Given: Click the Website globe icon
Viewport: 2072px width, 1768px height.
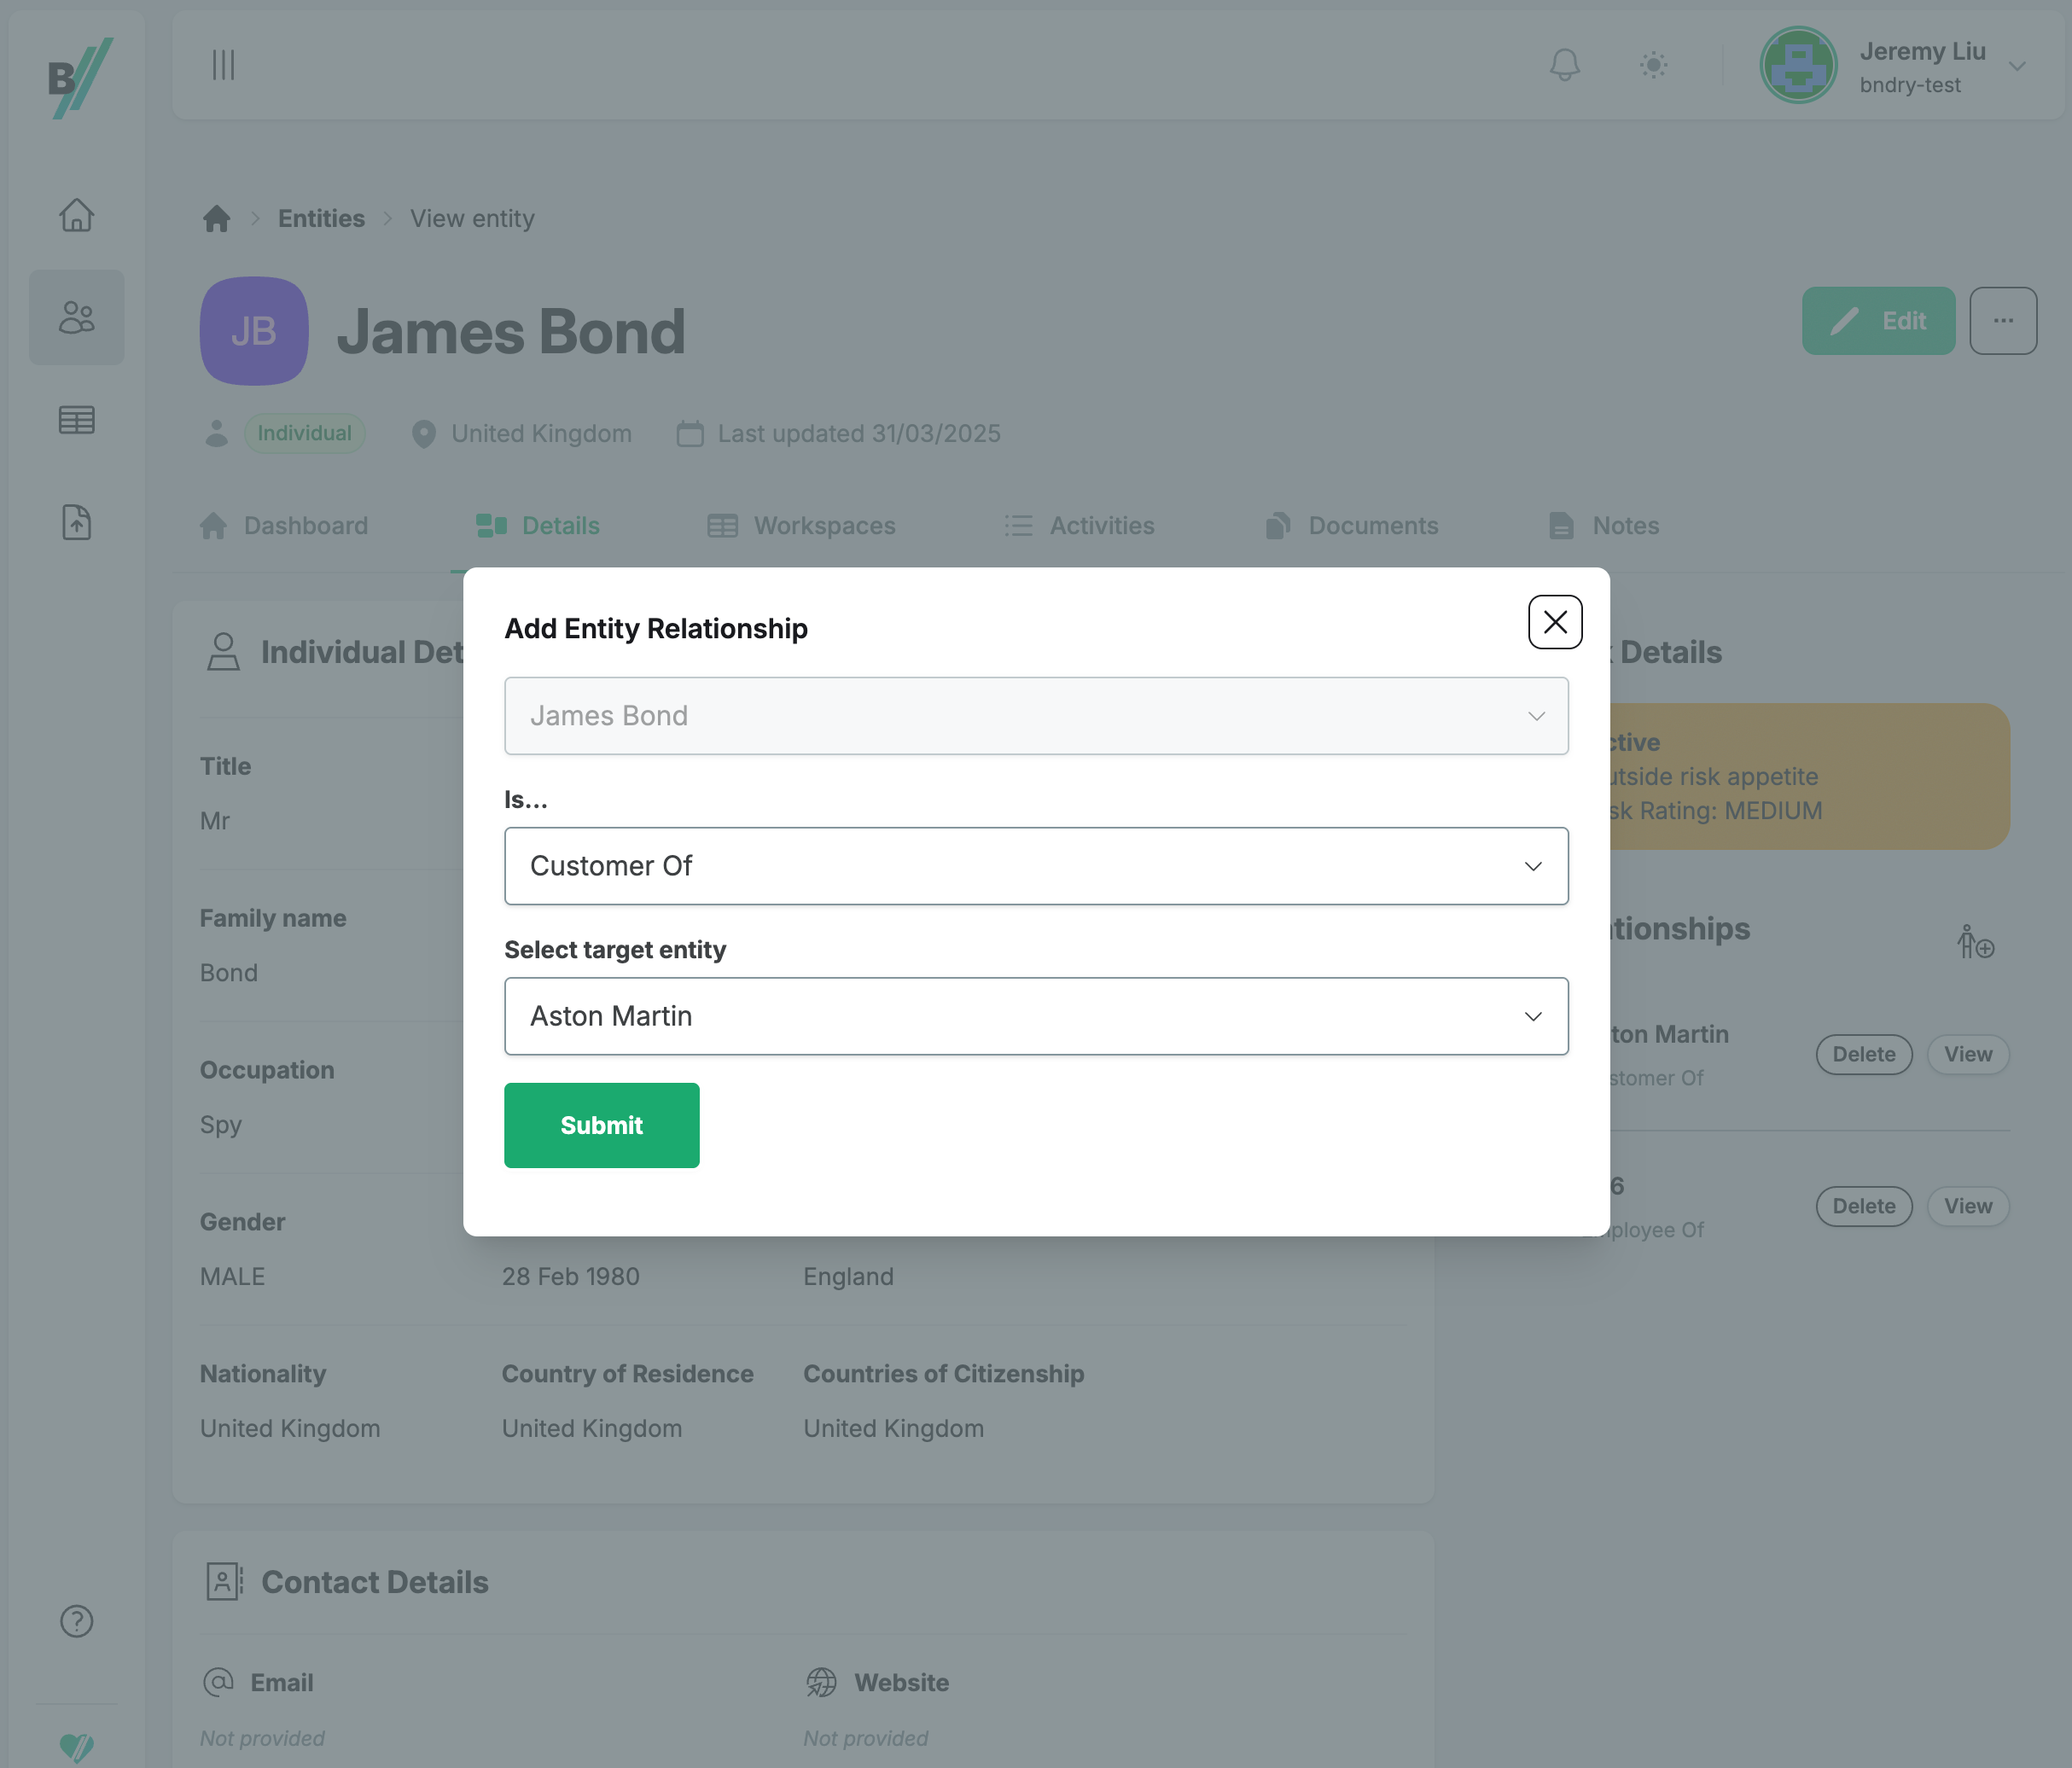Looking at the screenshot, I should 821,1682.
